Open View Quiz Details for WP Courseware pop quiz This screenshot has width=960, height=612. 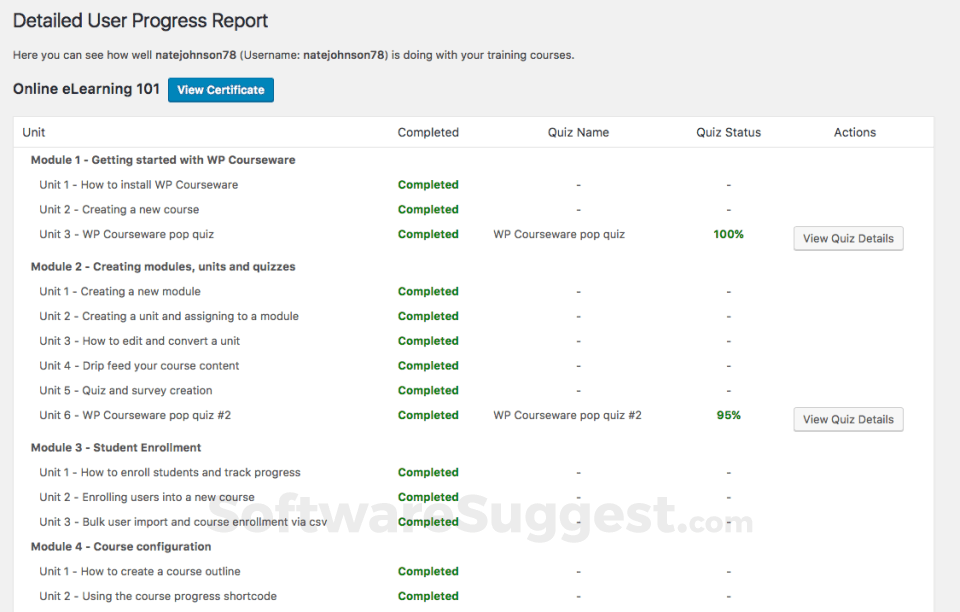[847, 238]
